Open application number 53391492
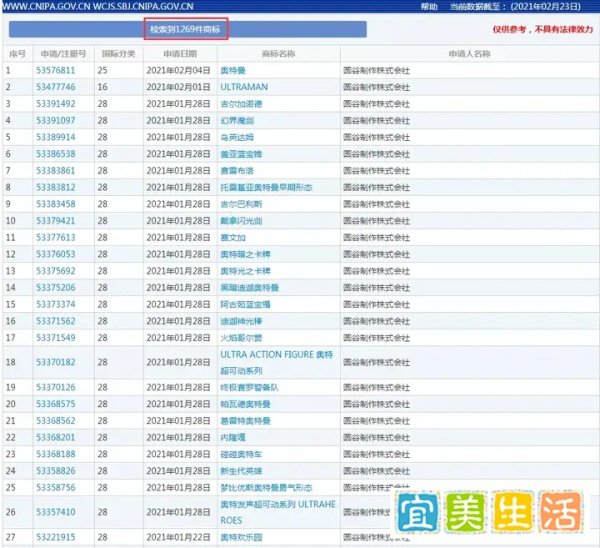The width and height of the screenshot is (600, 548). [55, 104]
